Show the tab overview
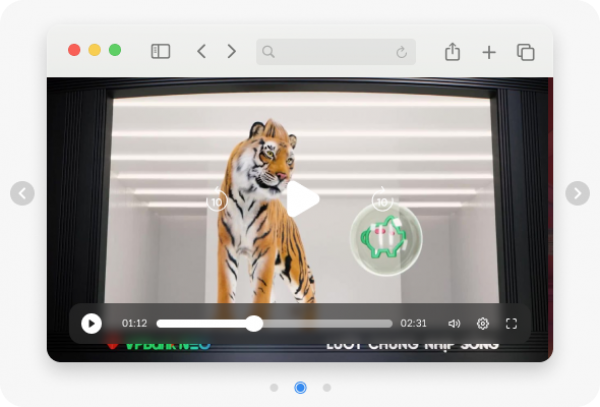The width and height of the screenshot is (600, 407). 525,52
